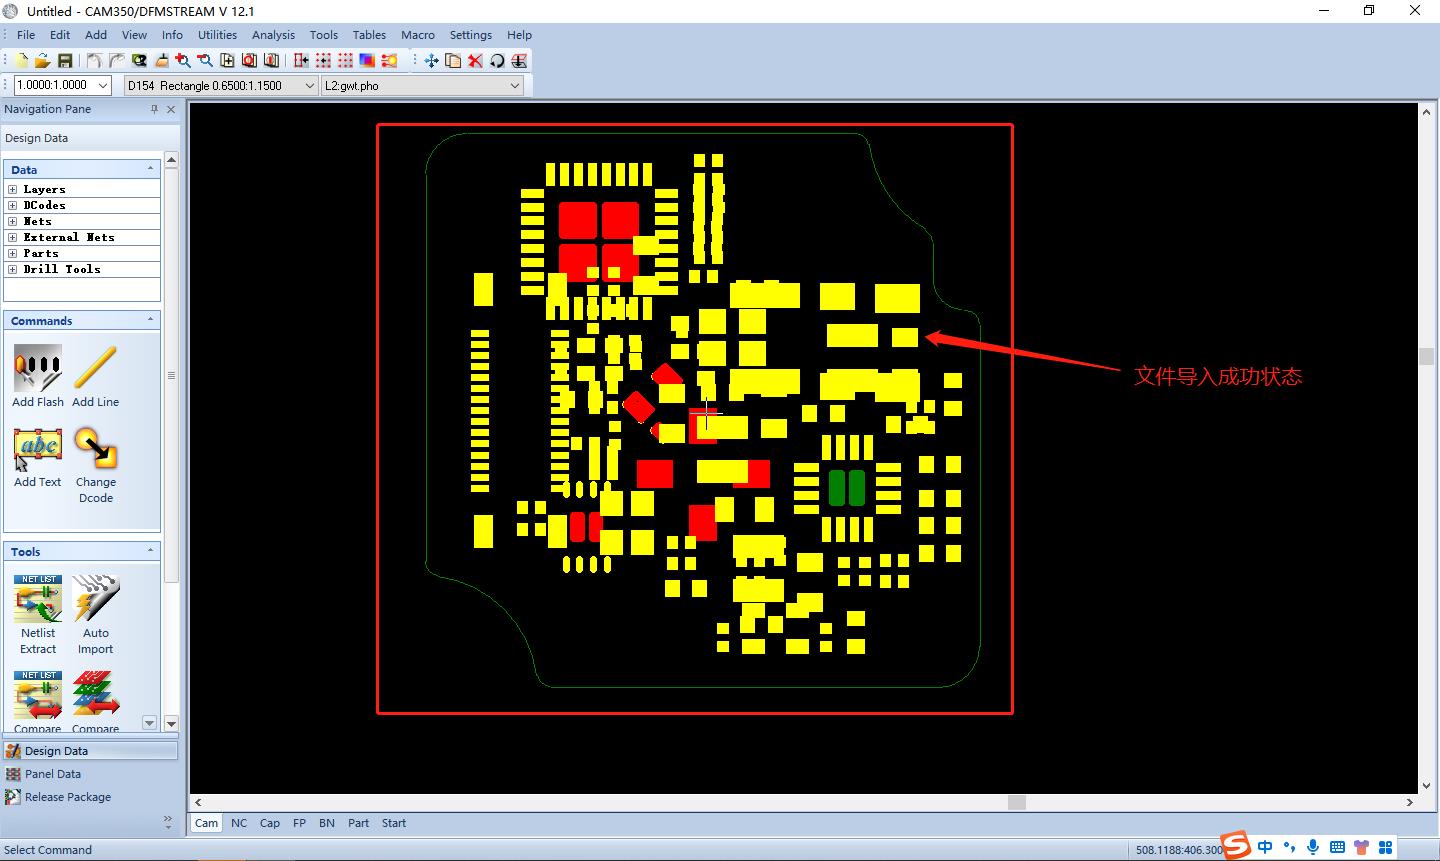Pin the Navigation Pane with pushpin
Screen dimensions: 1440x861
[154, 109]
